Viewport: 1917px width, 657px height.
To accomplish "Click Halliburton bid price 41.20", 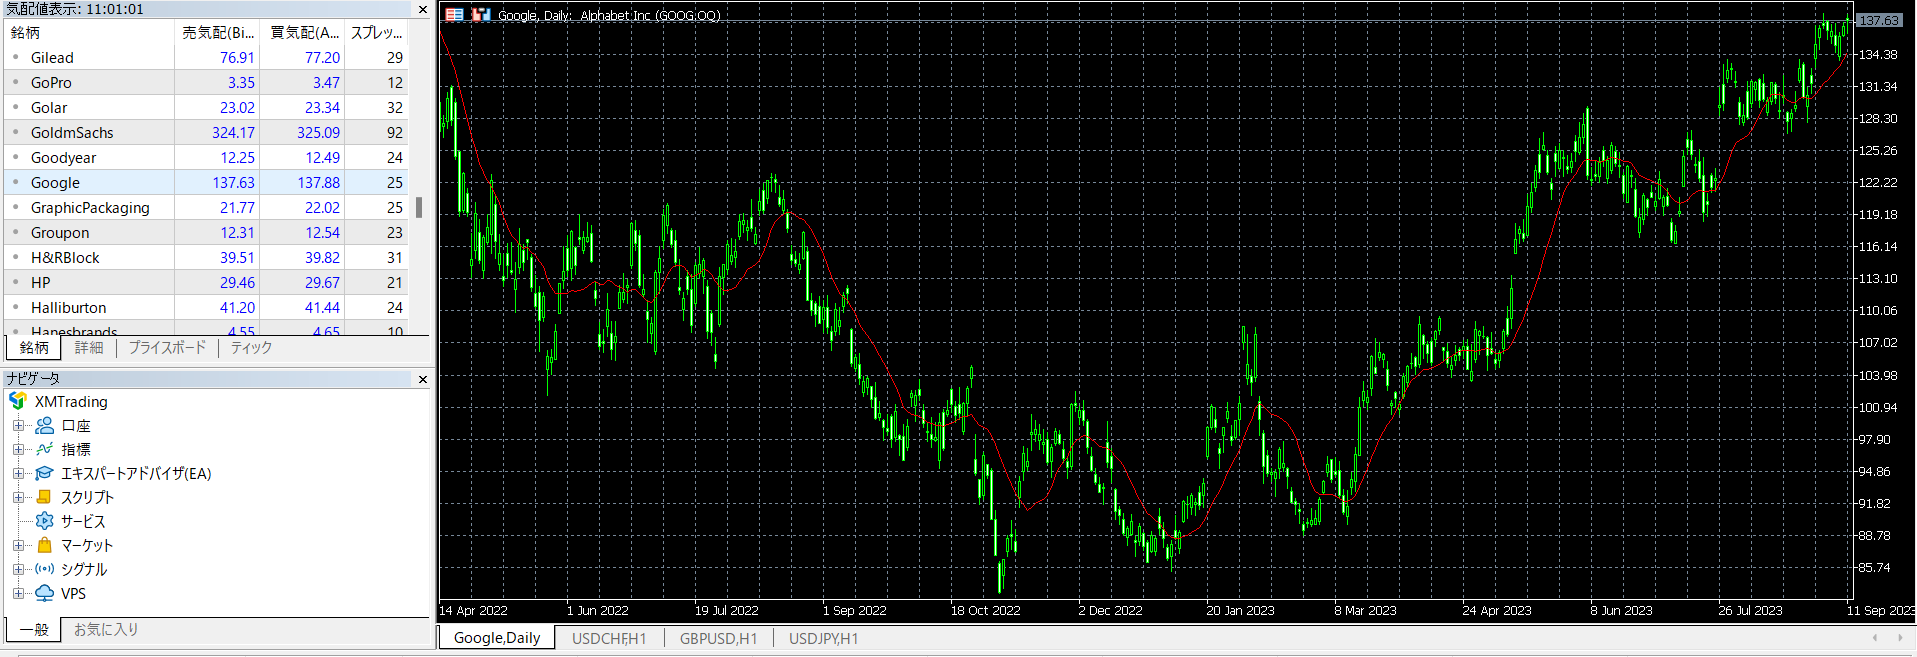I will (237, 308).
